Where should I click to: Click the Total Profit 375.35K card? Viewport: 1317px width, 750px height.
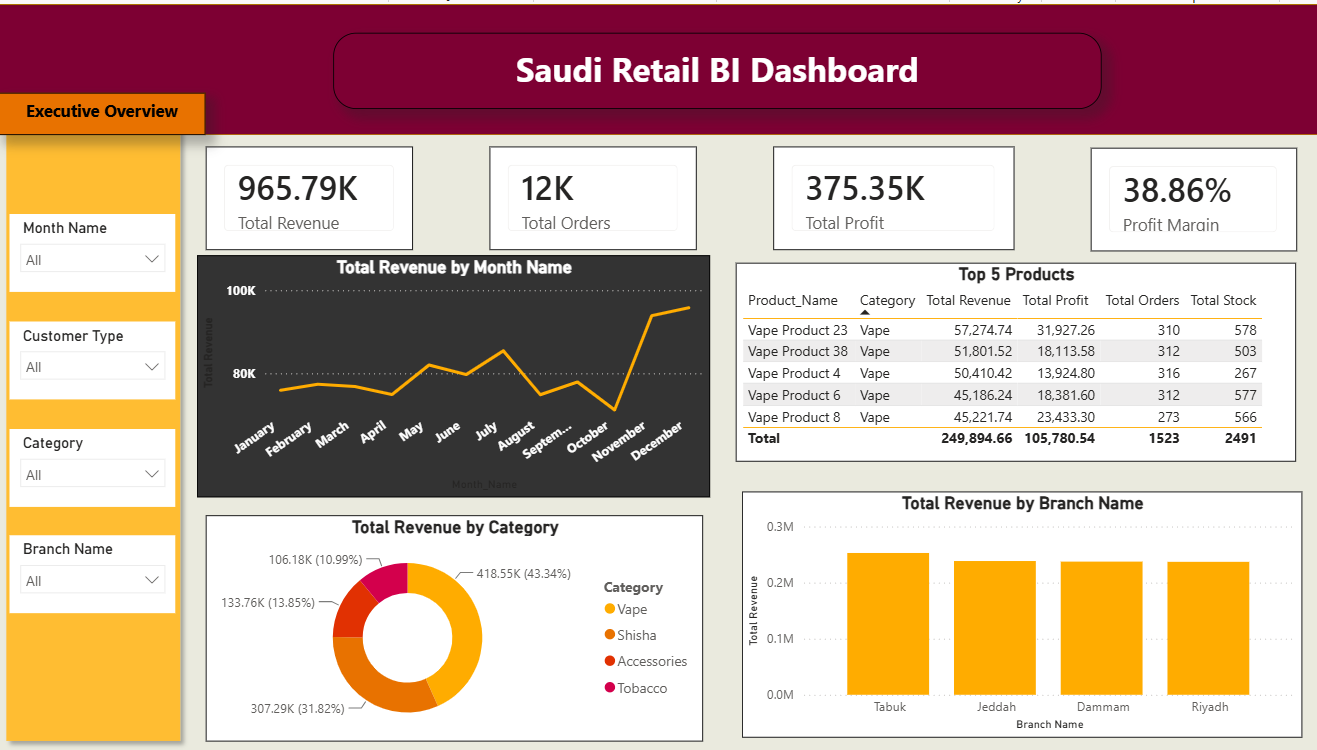pyautogui.click(x=893, y=198)
